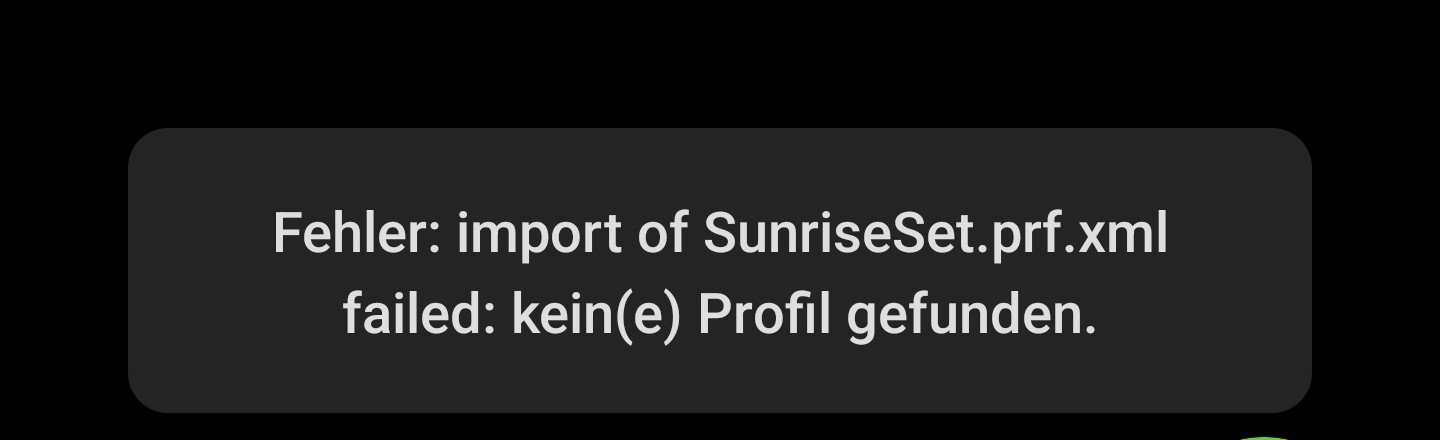Viewport: 1440px width, 440px height.
Task: Dismiss the error toast message
Action: (x=720, y=270)
